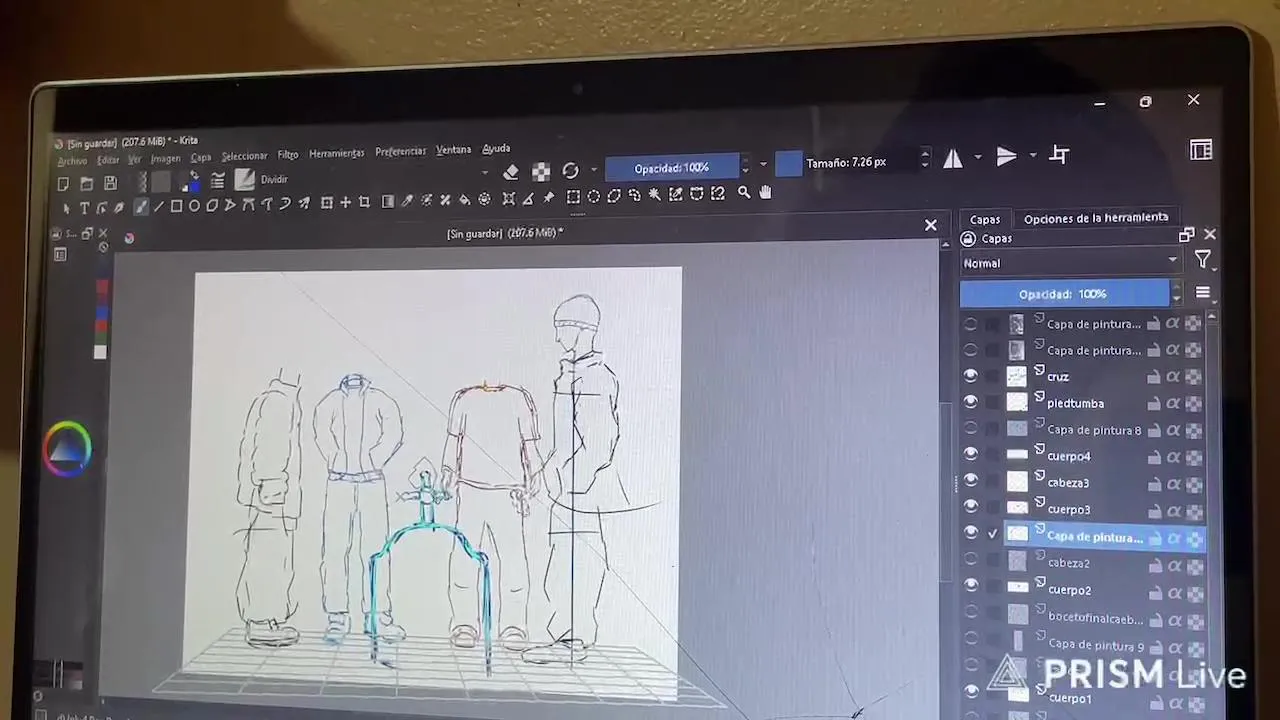Select the Zoom magnifier tool
Viewport: 1280px width, 720px height.
click(x=744, y=192)
